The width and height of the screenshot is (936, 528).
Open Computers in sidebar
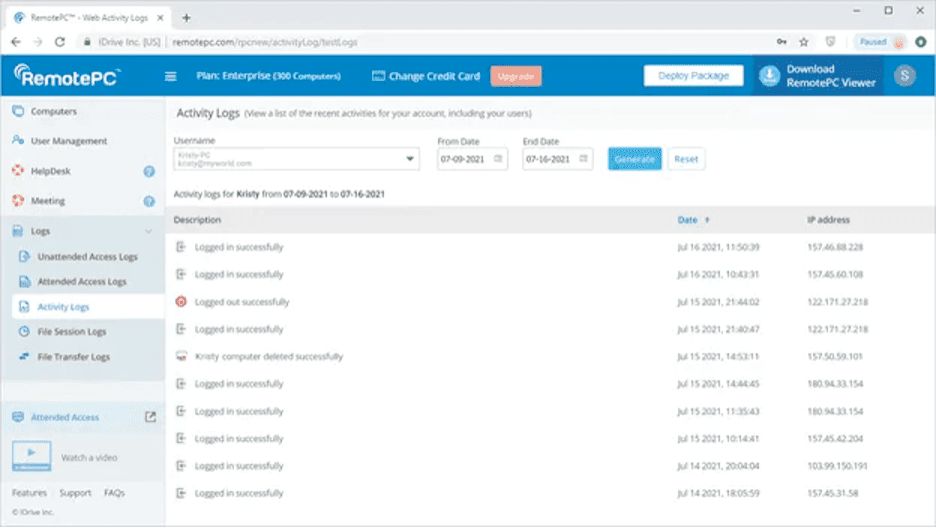(x=53, y=112)
